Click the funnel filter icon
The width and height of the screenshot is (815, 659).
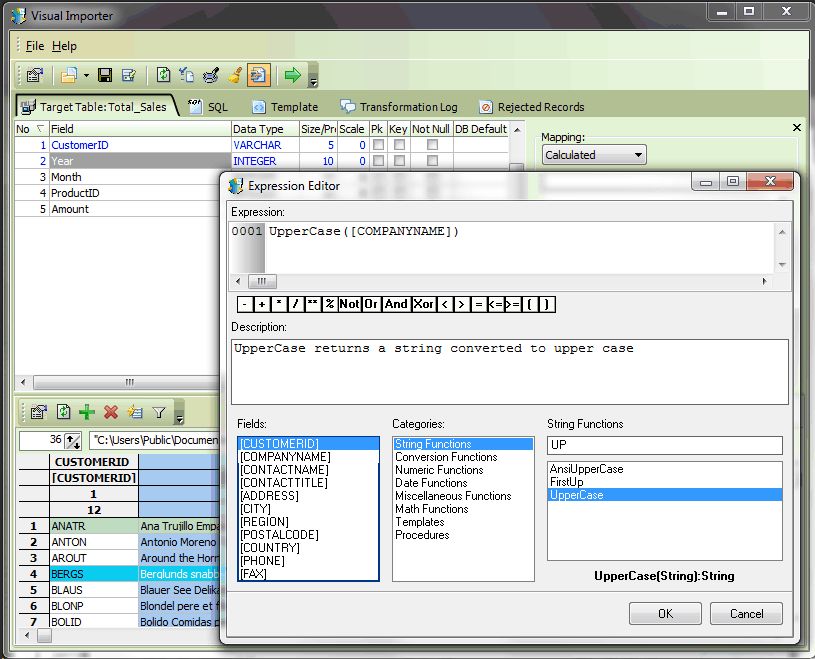(x=159, y=413)
